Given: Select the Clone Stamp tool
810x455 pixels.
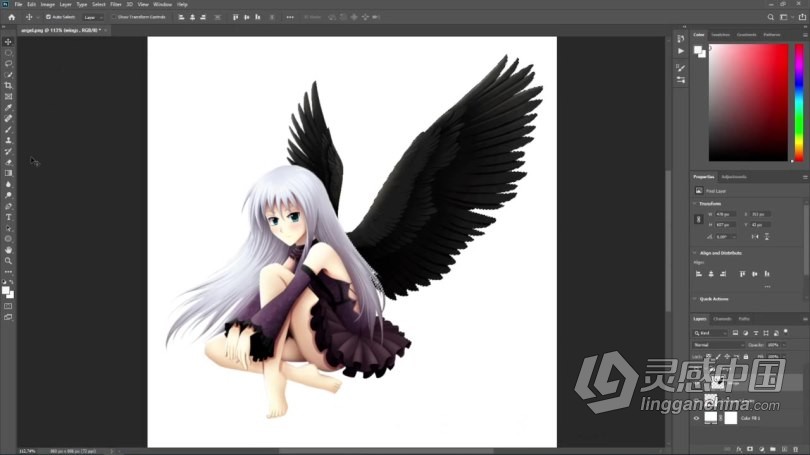Looking at the screenshot, I should point(8,140).
